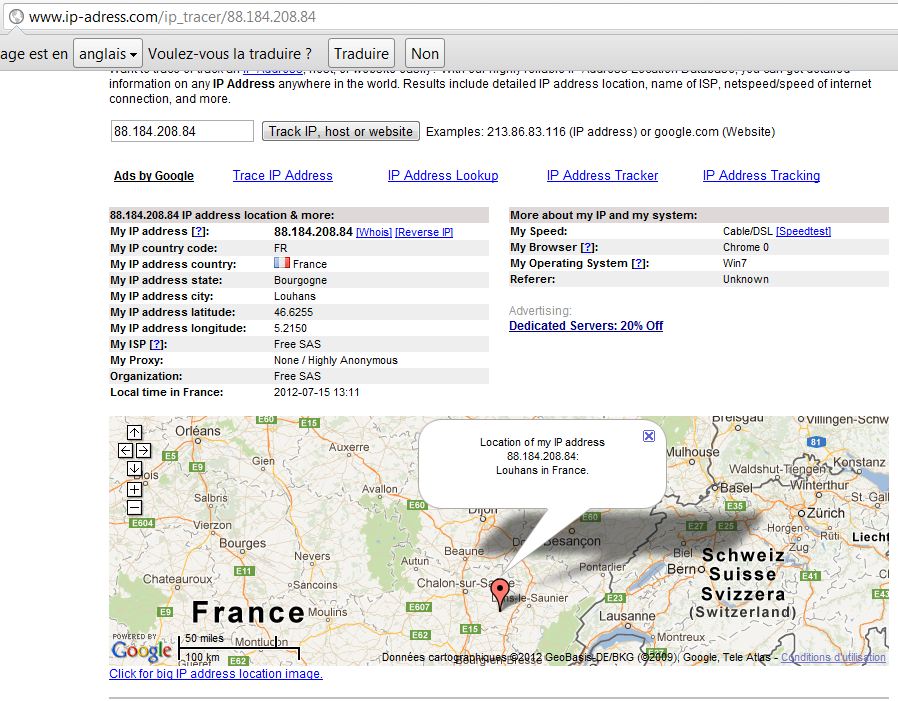Click the country code value 'FR'

pyautogui.click(x=281, y=248)
